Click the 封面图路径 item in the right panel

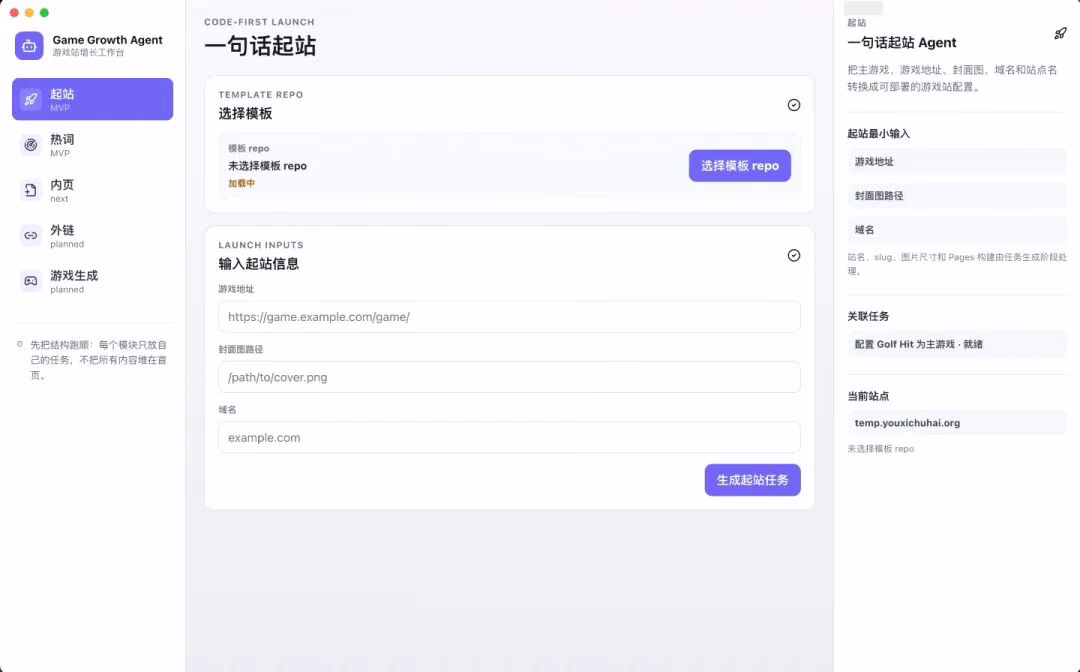coord(957,196)
